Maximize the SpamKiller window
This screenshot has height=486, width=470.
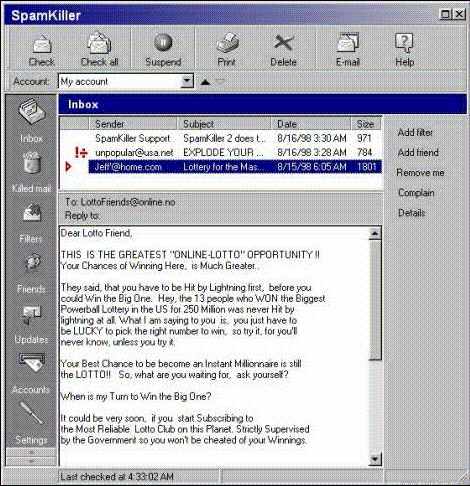click(x=445, y=14)
